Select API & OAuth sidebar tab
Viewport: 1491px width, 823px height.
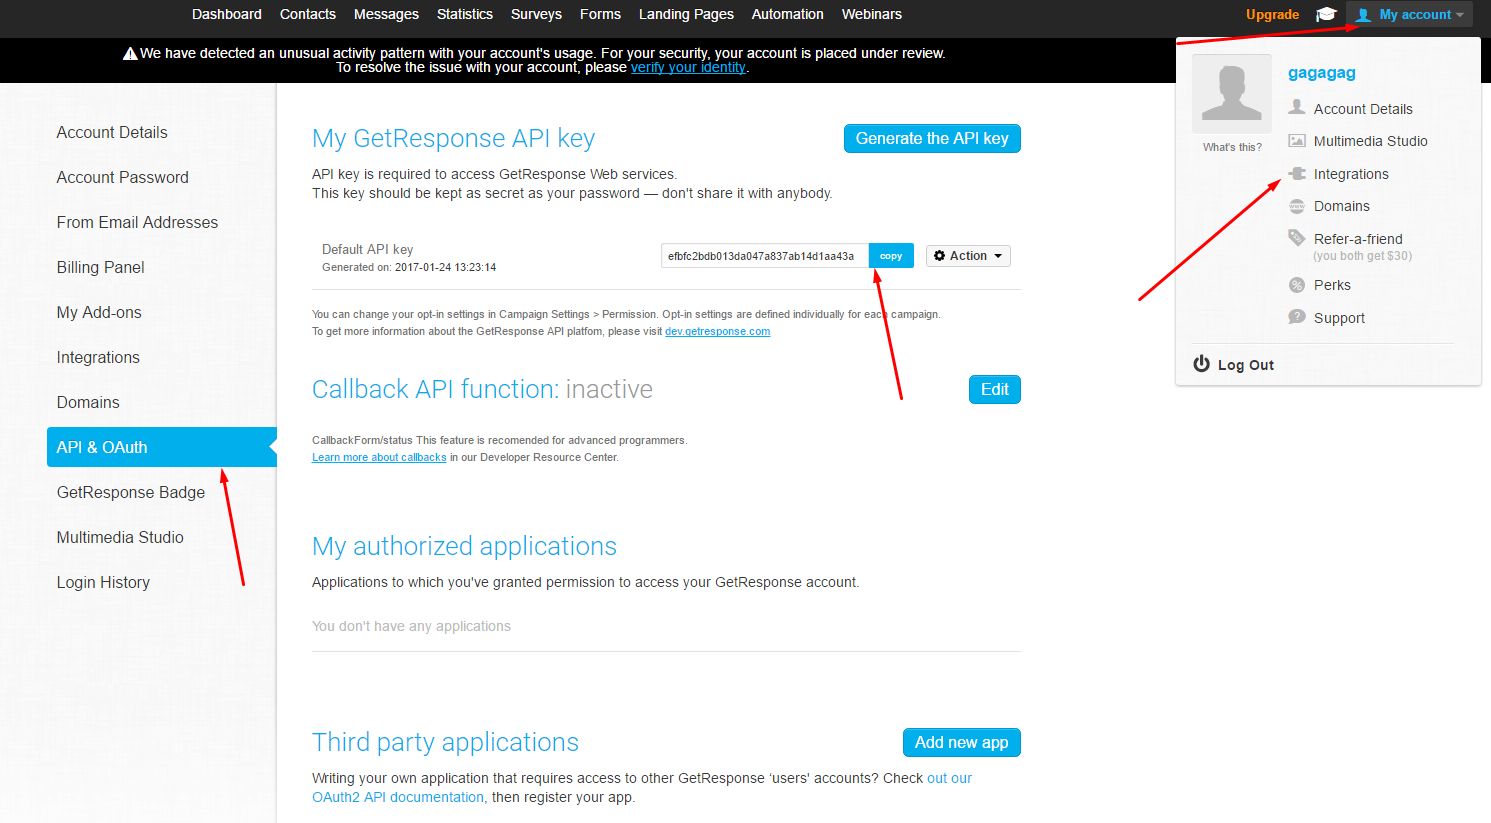(x=162, y=447)
